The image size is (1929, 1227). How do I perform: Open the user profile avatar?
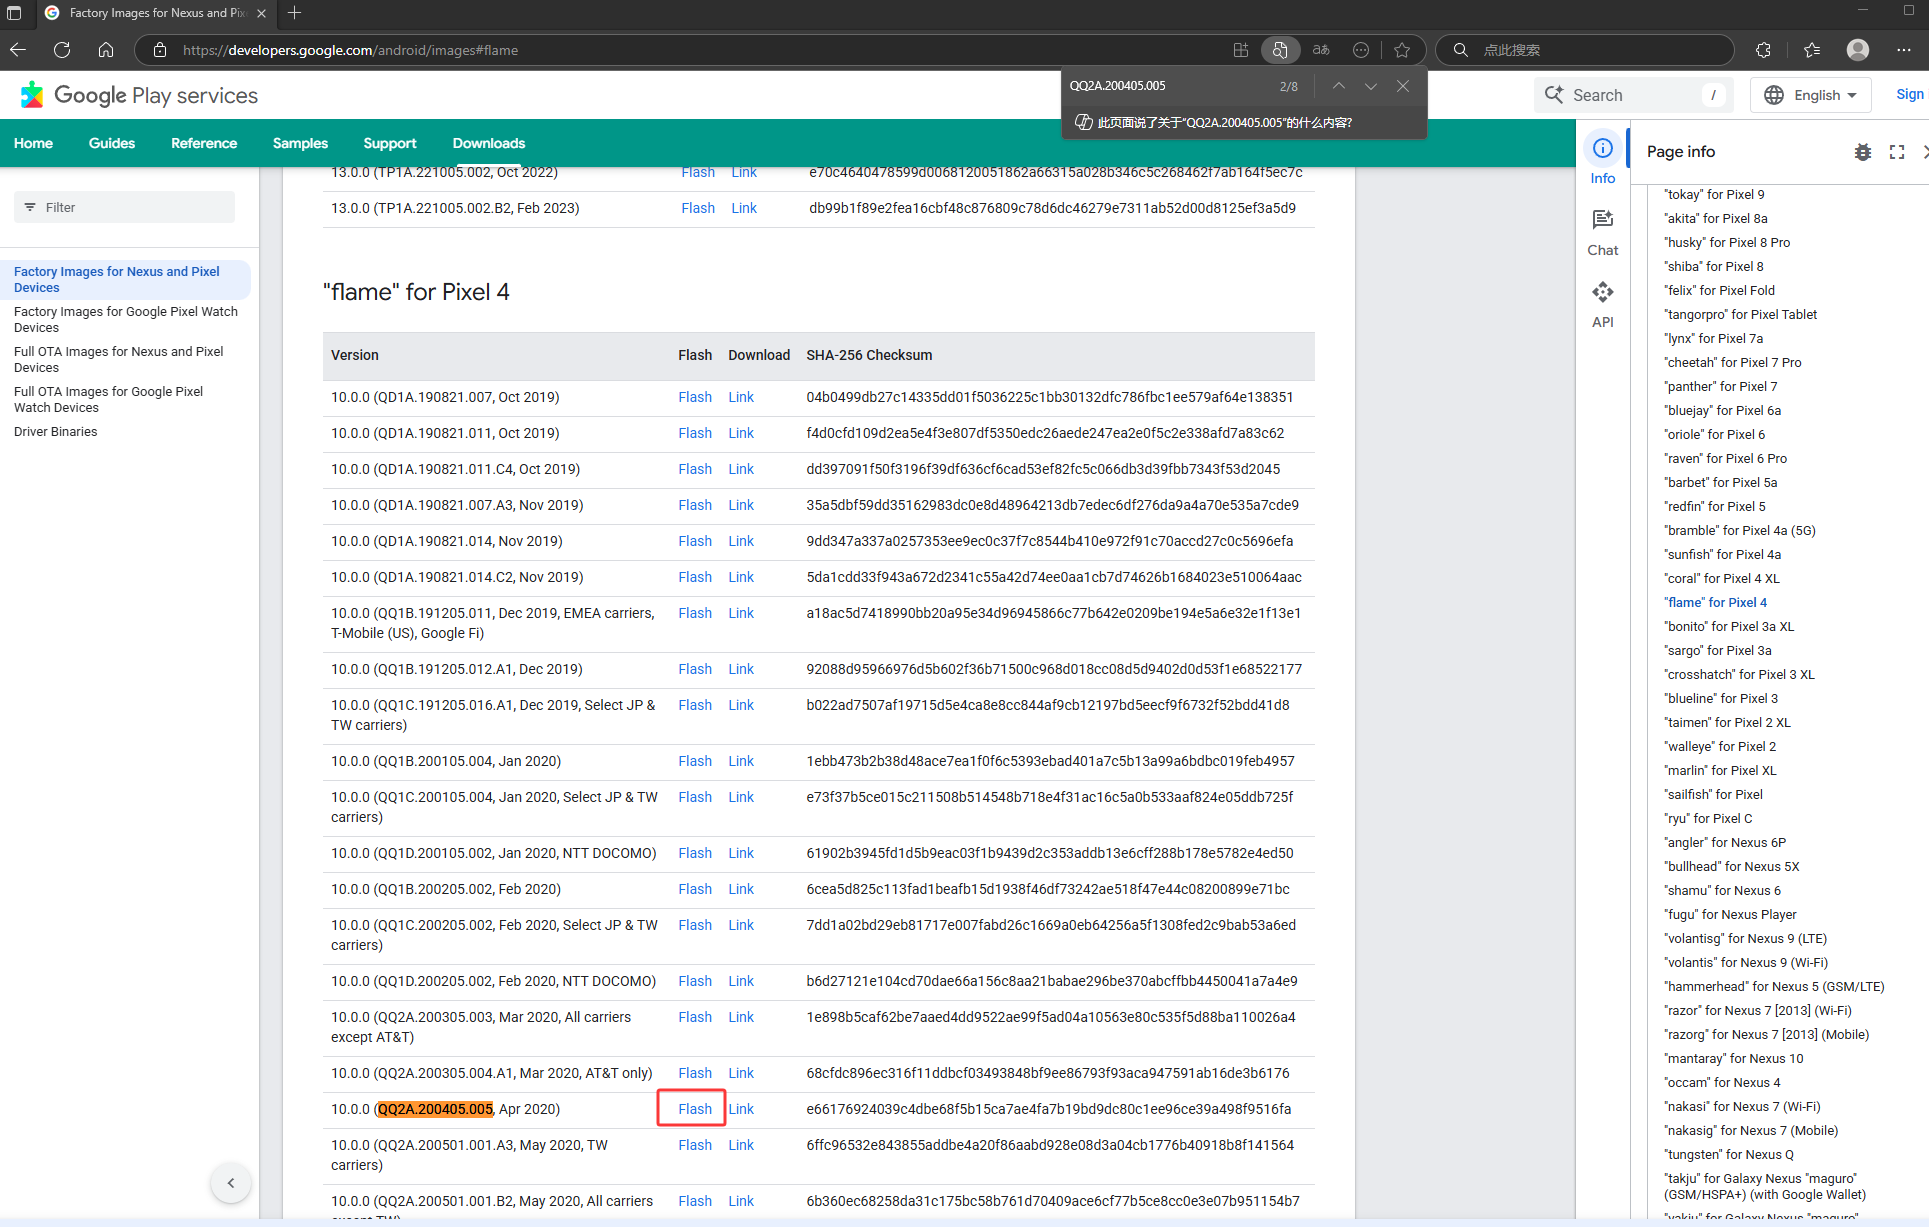(x=1858, y=50)
